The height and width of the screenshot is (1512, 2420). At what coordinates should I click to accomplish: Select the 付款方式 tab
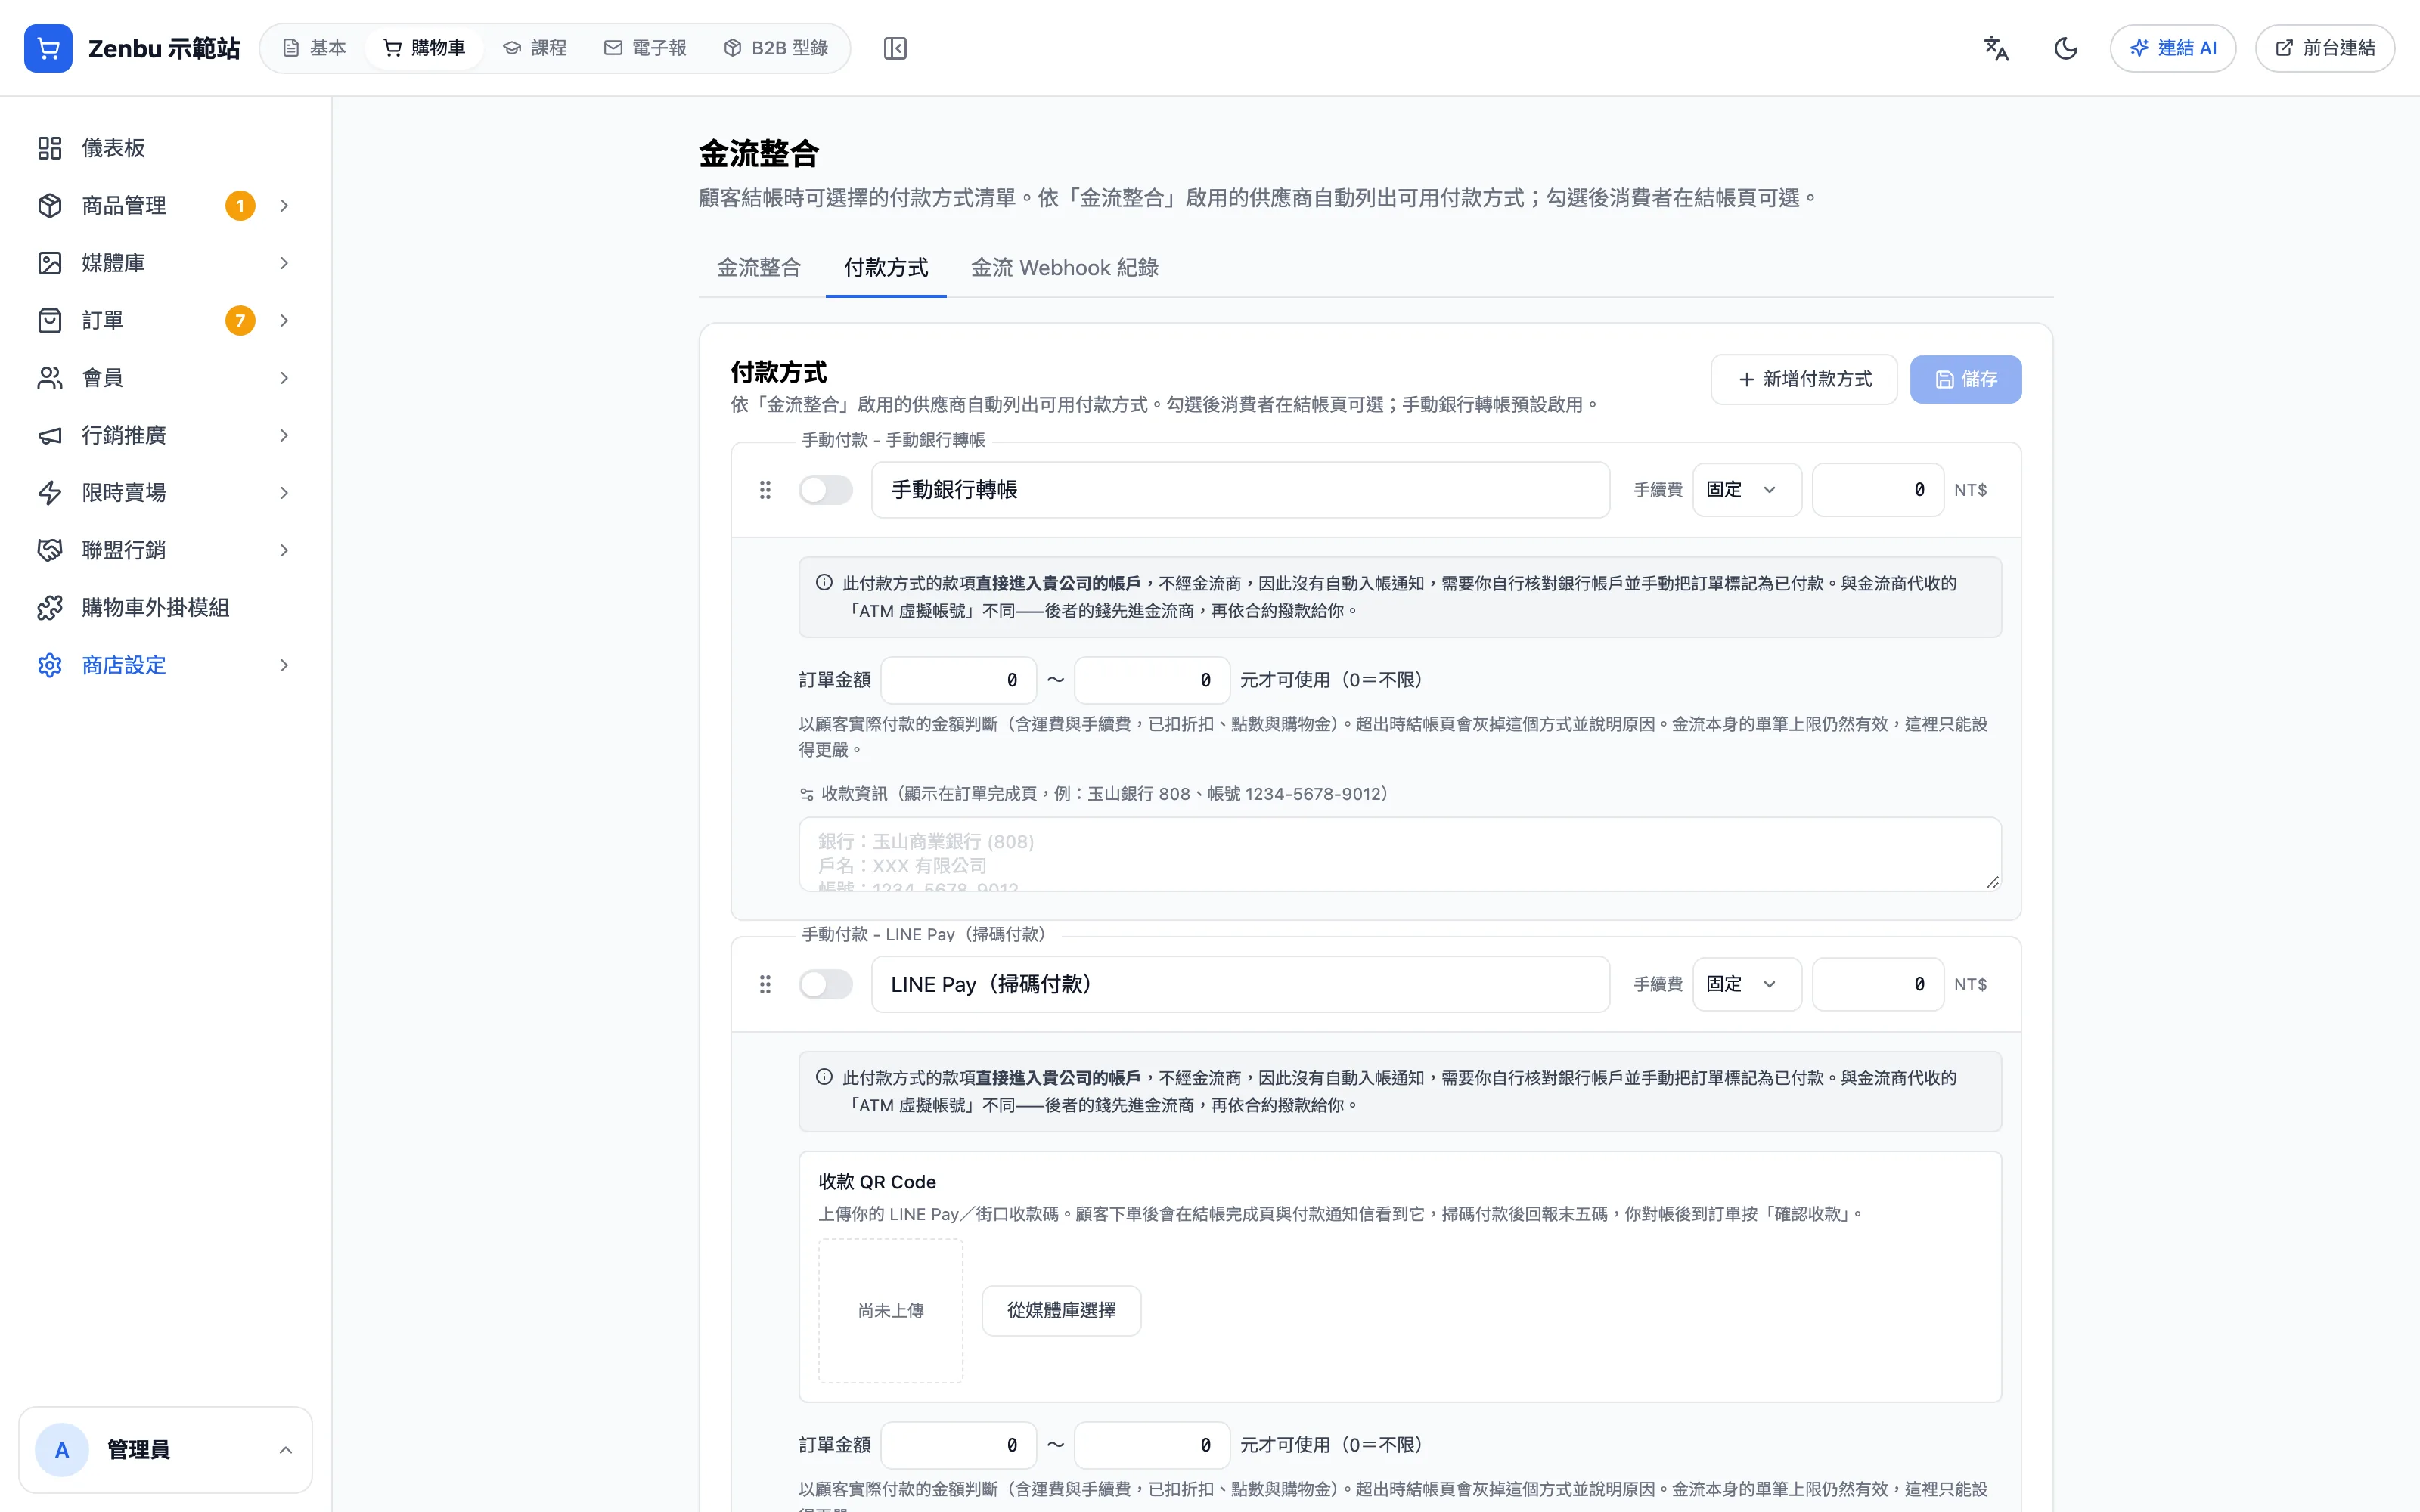click(x=886, y=268)
